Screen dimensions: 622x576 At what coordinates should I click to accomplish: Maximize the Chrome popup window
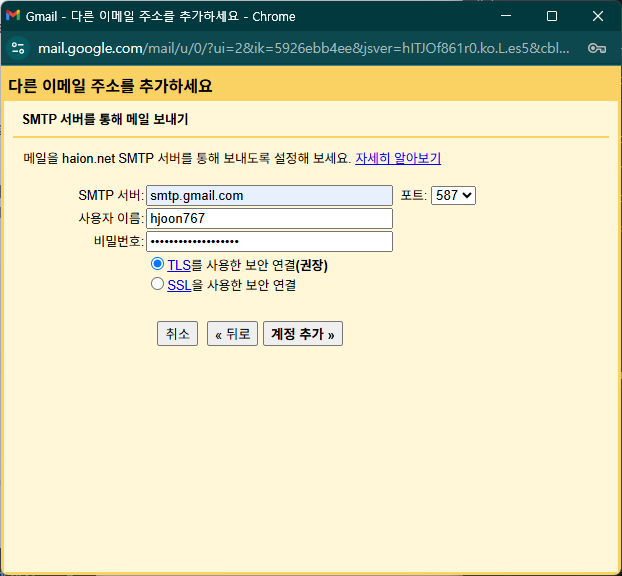coord(552,16)
